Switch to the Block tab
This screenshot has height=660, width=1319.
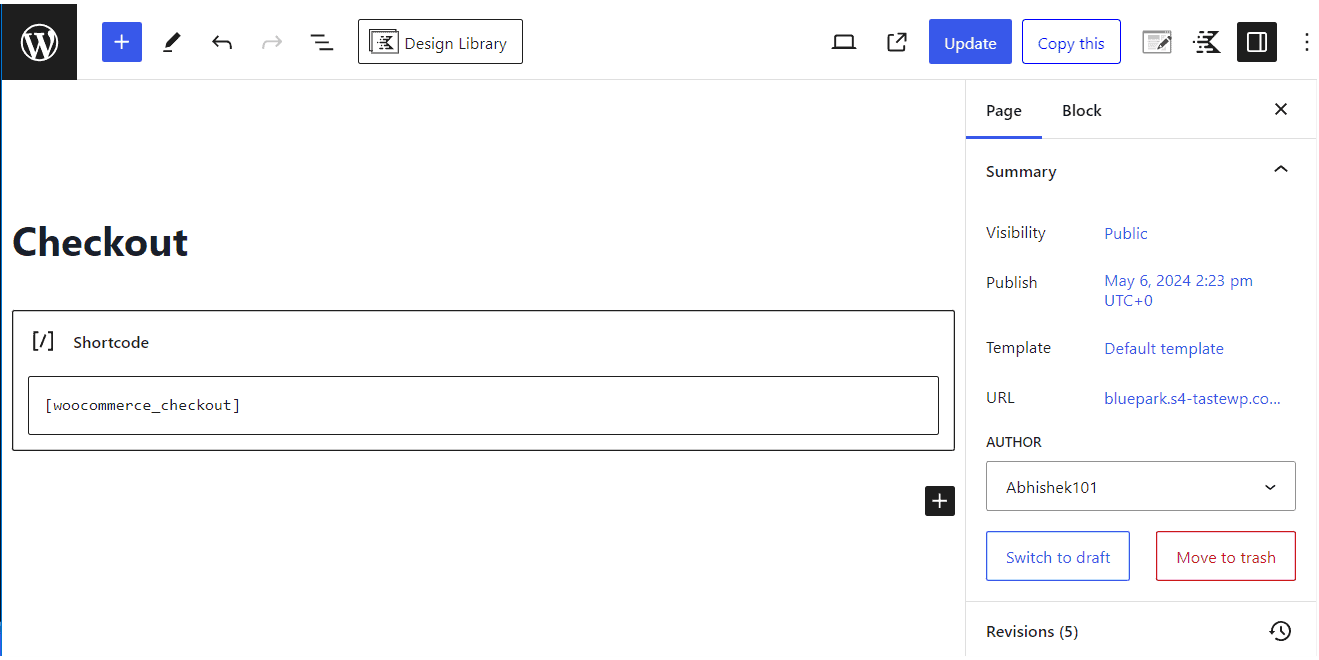point(1081,110)
